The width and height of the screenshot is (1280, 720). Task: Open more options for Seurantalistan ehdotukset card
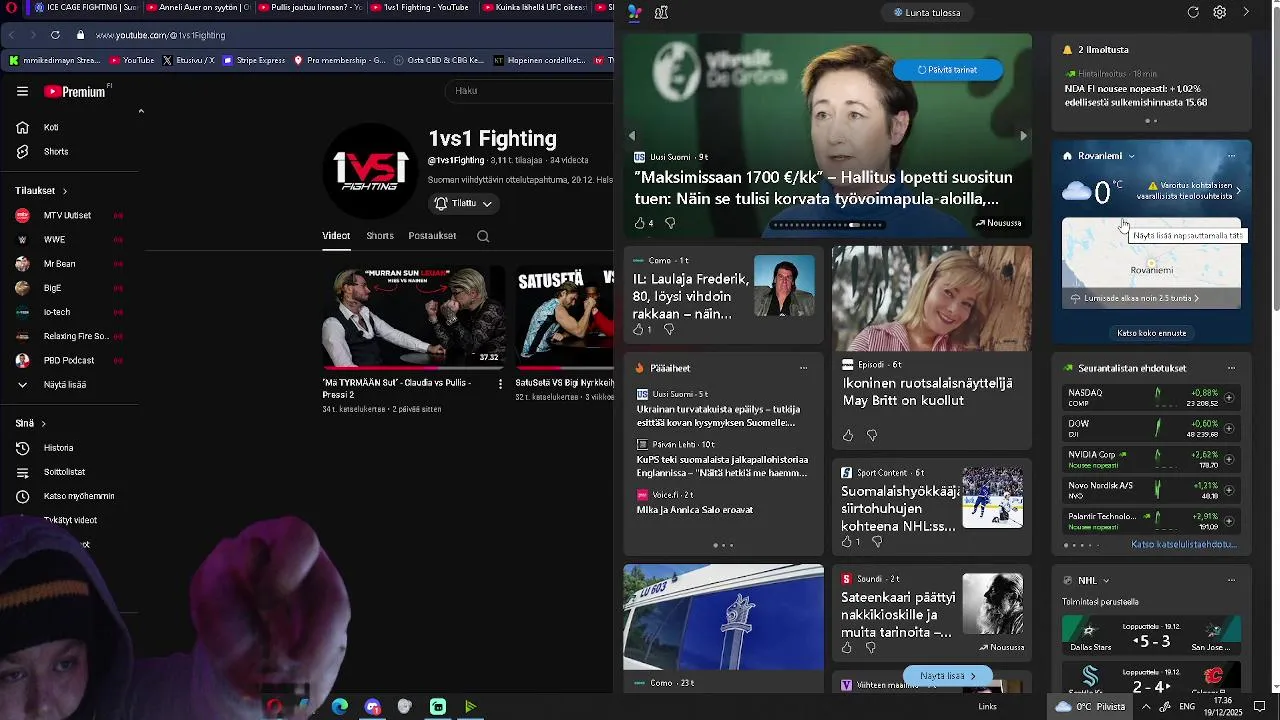pyautogui.click(x=1231, y=368)
